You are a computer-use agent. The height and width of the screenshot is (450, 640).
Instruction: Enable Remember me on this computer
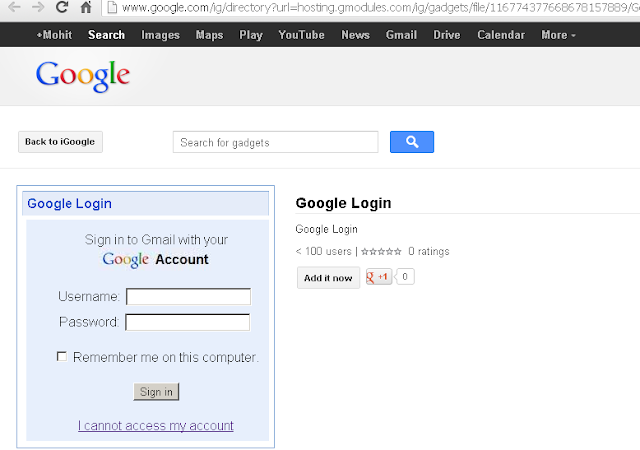tap(62, 357)
